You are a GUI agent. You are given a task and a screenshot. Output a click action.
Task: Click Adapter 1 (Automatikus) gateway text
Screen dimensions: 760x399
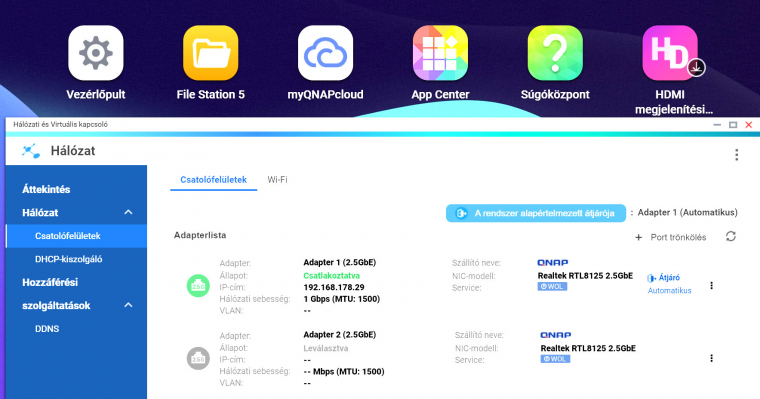(687, 212)
